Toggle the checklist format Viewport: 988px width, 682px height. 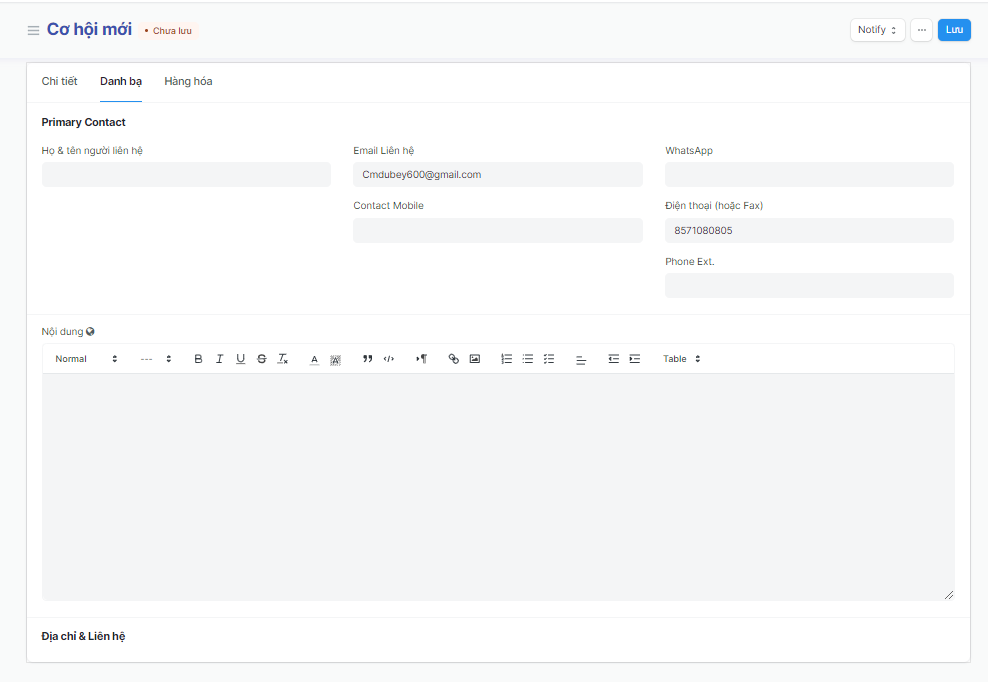549,359
